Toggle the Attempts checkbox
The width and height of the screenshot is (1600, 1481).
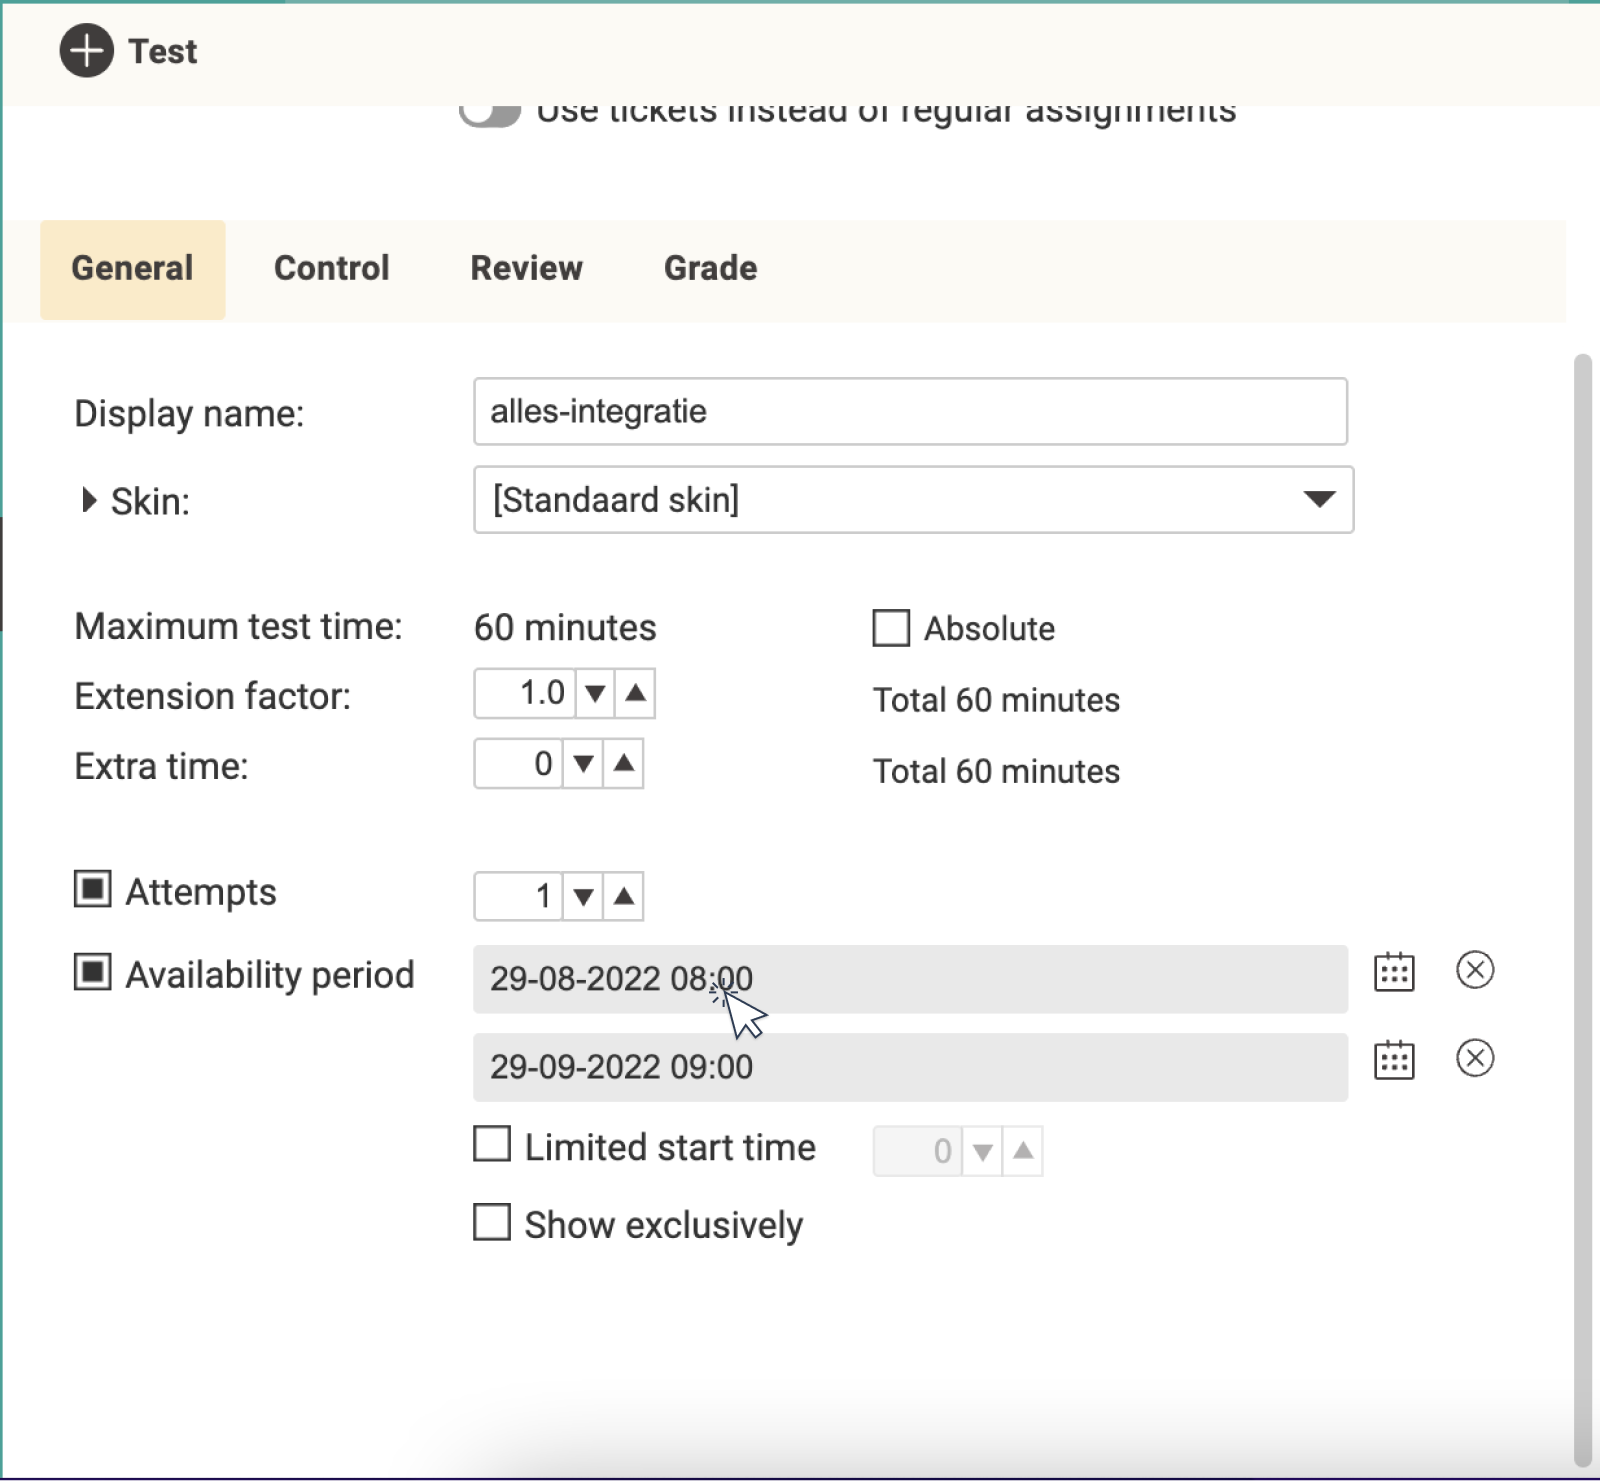click(x=93, y=888)
